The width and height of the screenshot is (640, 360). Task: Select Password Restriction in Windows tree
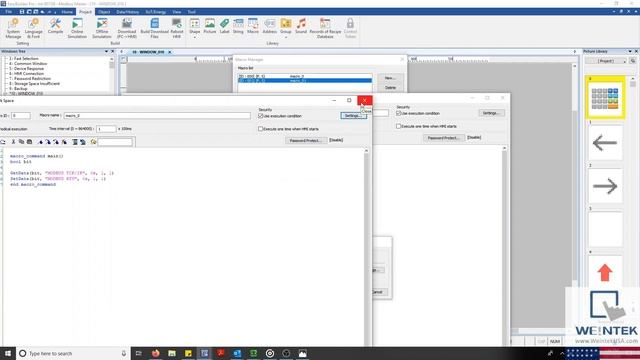coord(30,78)
